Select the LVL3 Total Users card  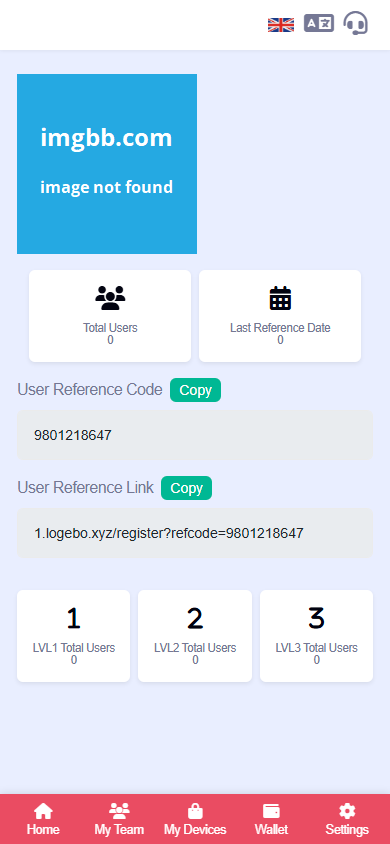coord(316,636)
